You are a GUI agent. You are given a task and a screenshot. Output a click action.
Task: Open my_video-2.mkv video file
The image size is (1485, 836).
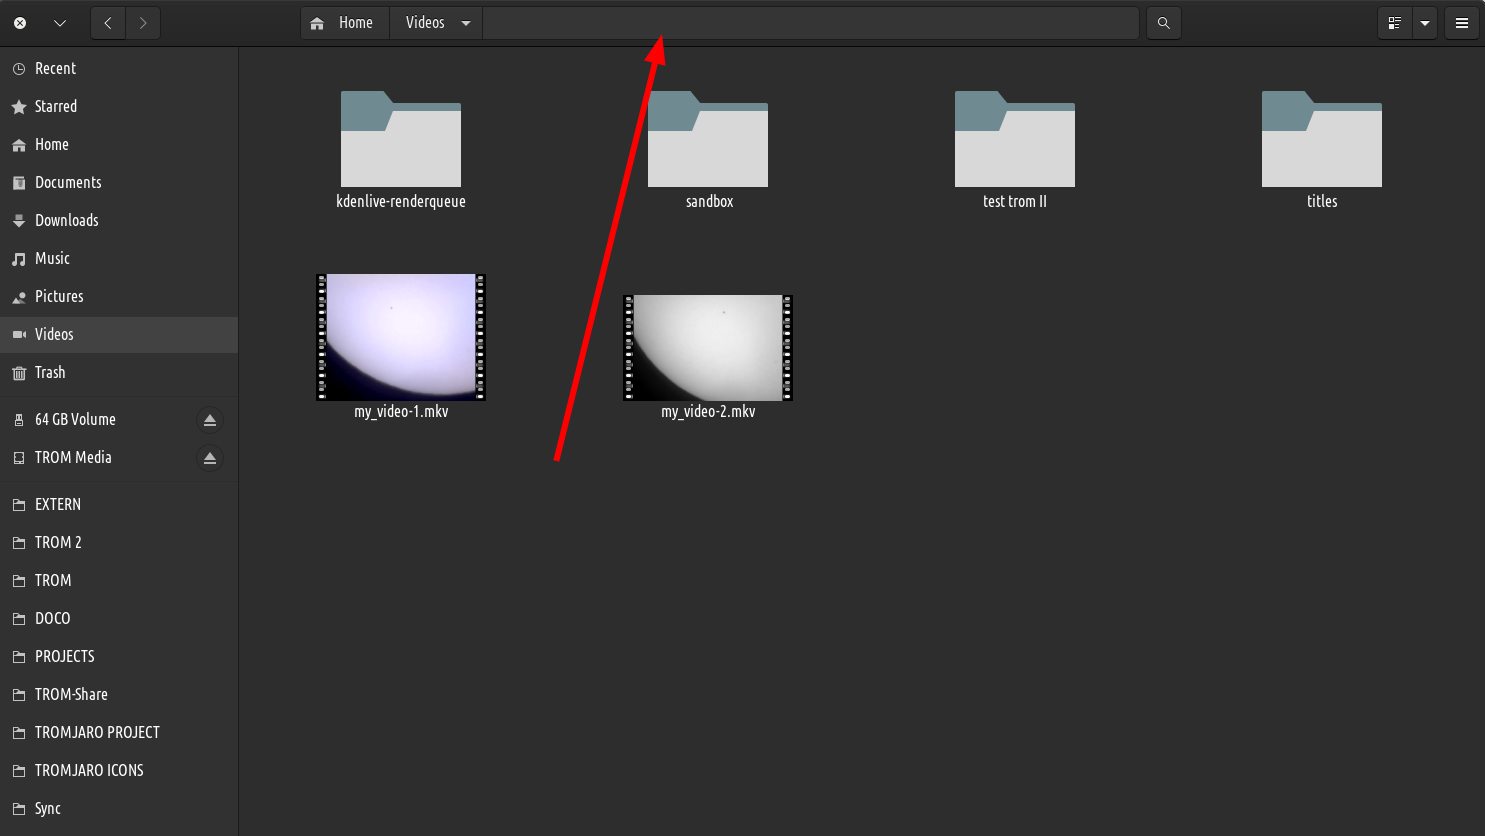[x=707, y=348]
